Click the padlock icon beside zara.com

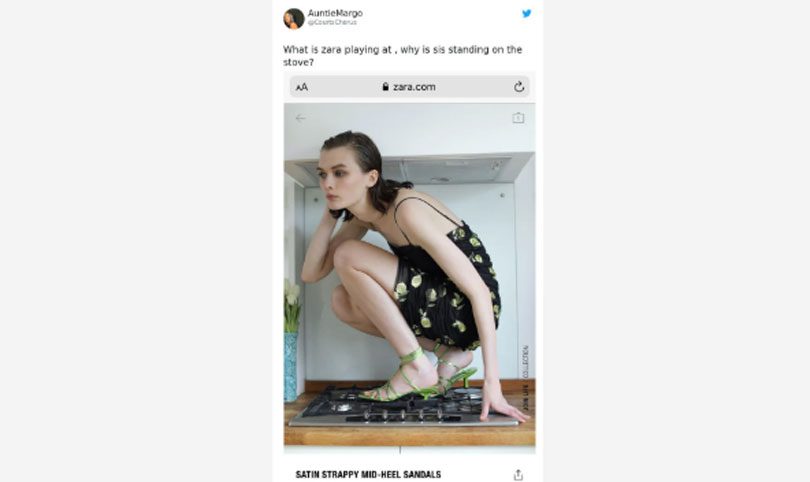tap(385, 87)
